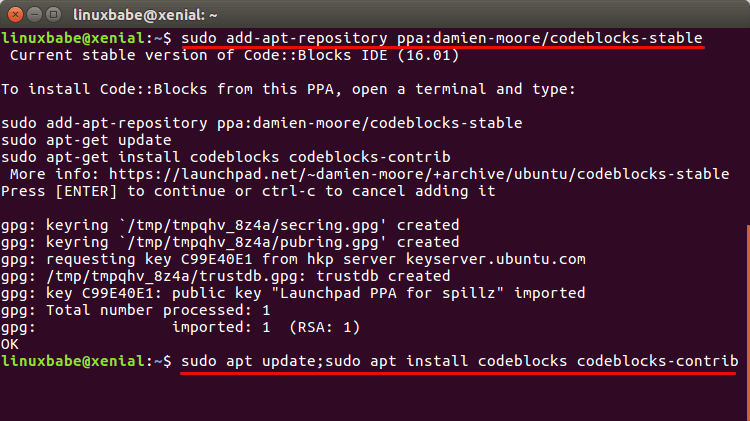The image size is (750, 421).
Task: Click the underlined add-apt-repository command
Action: pyautogui.click(x=442, y=38)
